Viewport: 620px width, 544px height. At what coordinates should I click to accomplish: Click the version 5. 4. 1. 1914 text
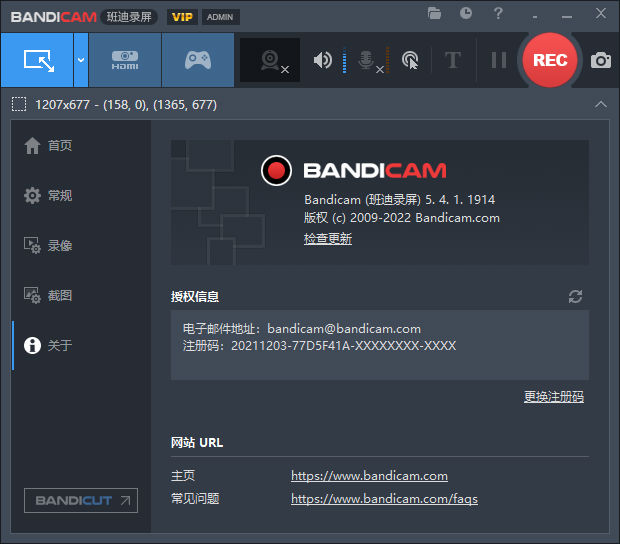[x=460, y=200]
